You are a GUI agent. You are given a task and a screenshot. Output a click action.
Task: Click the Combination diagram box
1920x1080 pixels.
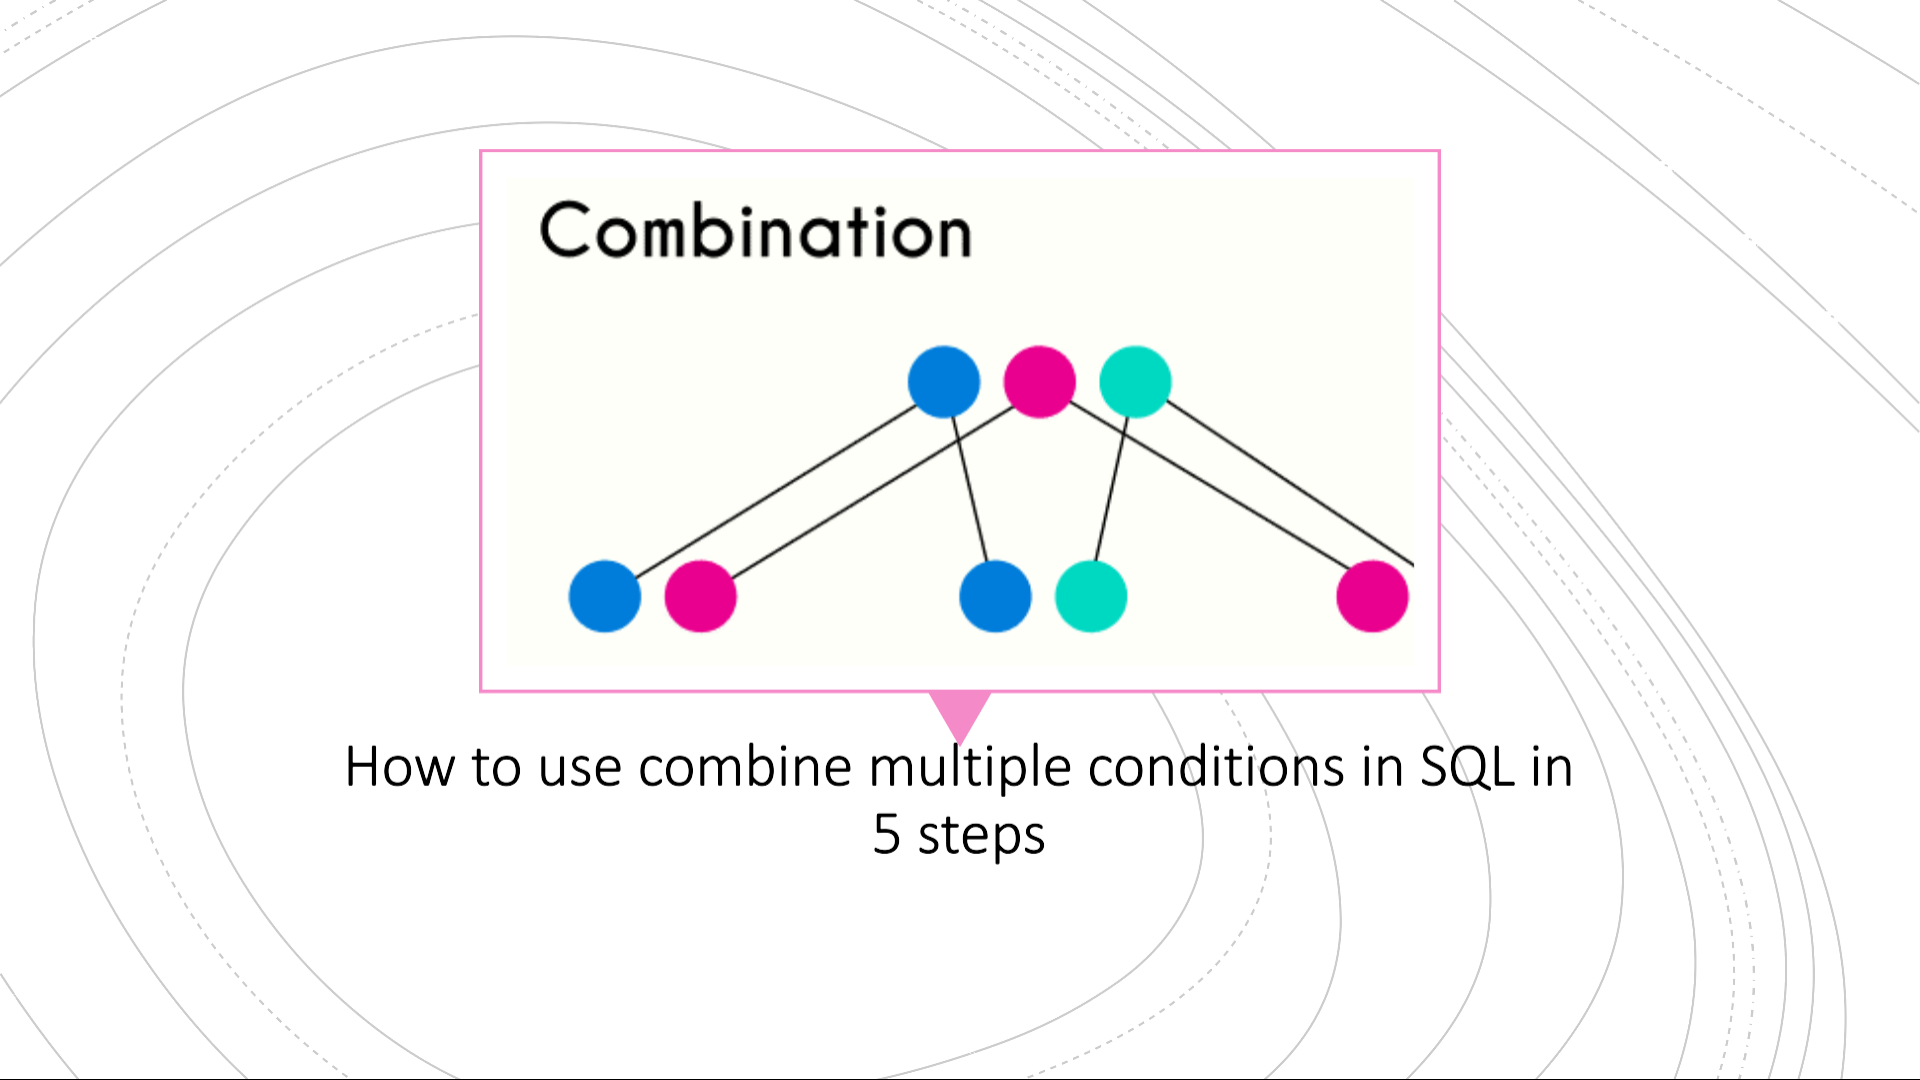pyautogui.click(x=960, y=419)
